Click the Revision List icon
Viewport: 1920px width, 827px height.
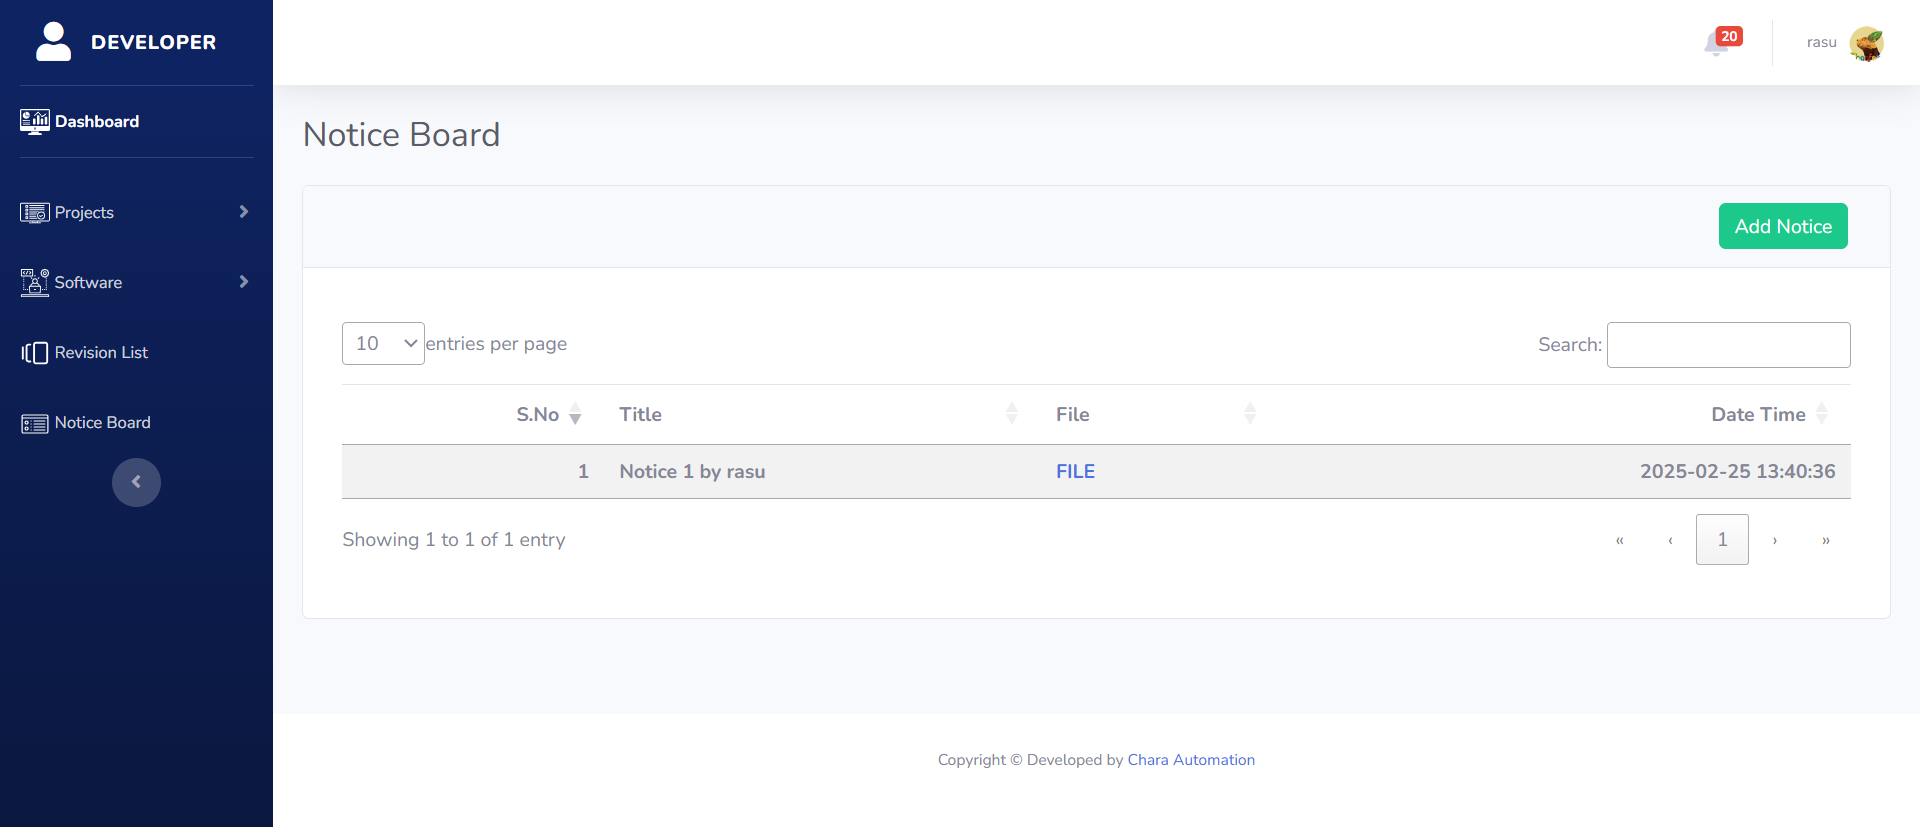click(34, 353)
